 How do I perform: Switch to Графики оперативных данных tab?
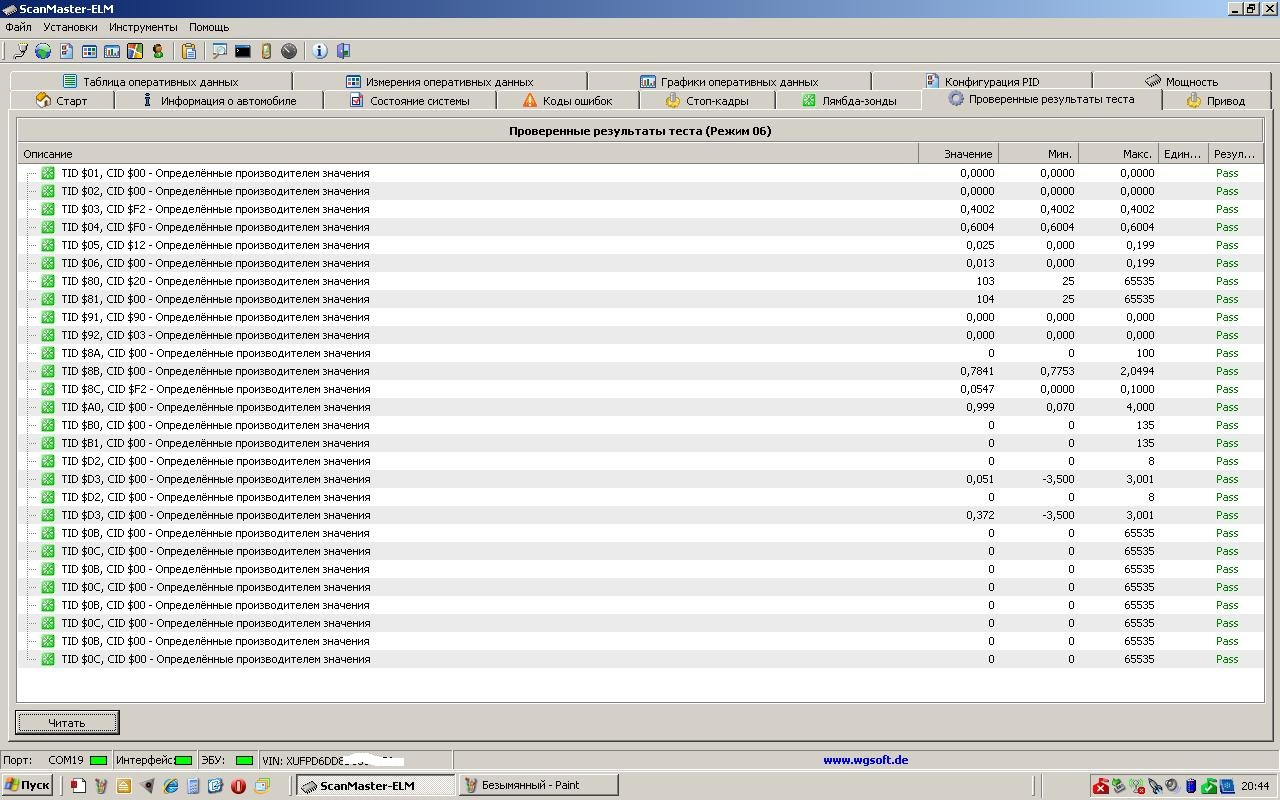coord(729,81)
